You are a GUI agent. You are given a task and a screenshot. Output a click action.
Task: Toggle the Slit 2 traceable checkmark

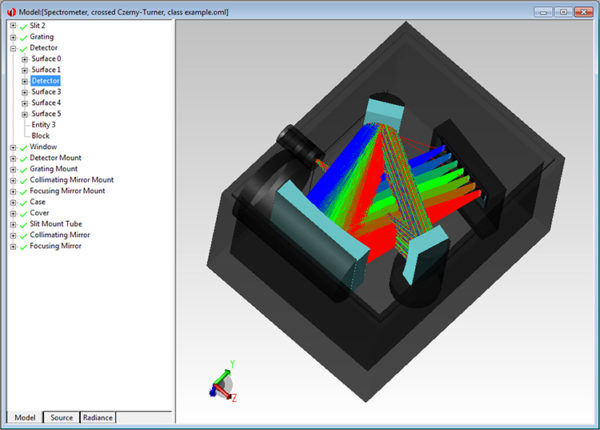tap(23, 25)
